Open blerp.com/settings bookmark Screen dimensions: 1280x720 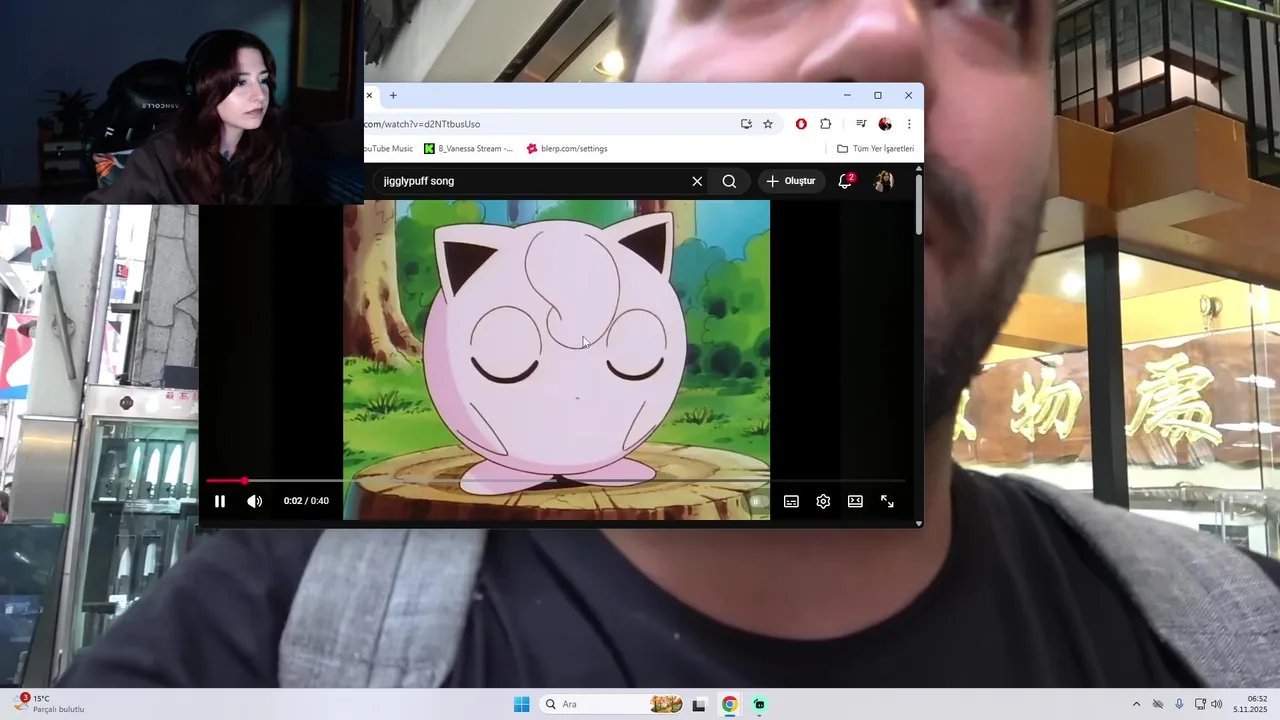[567, 149]
